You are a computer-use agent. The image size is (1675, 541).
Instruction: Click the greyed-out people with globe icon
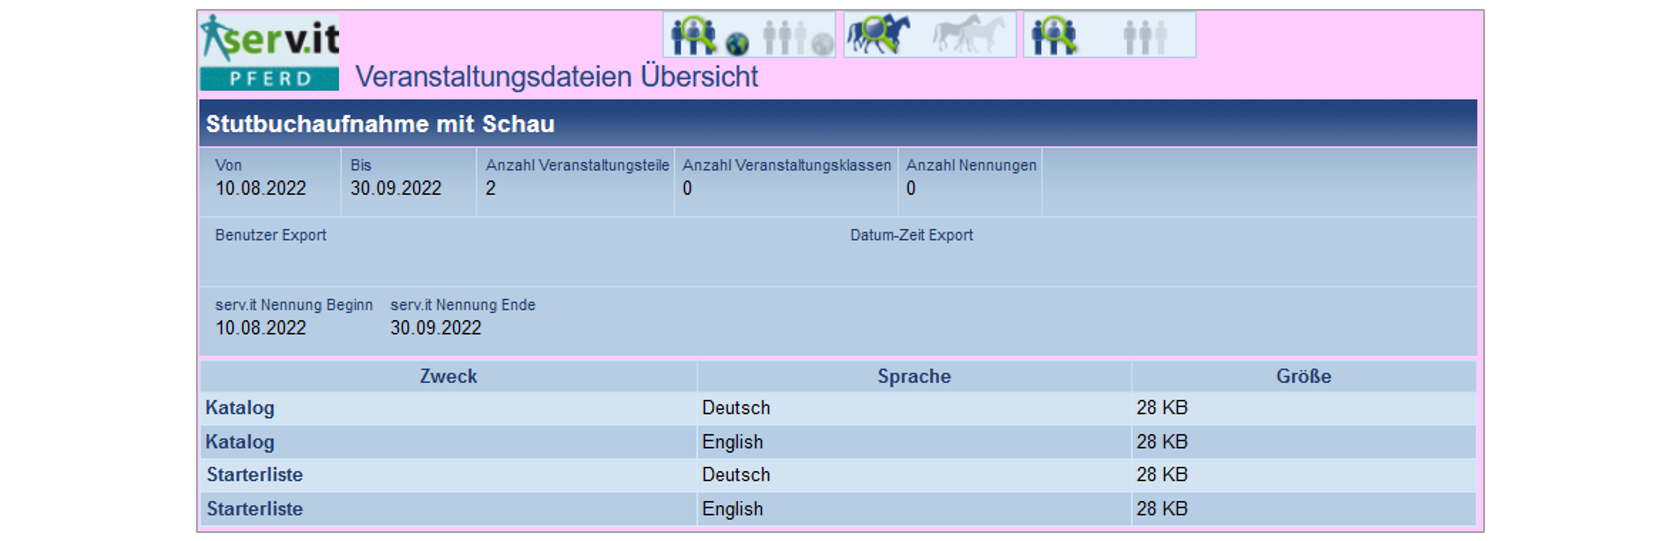click(x=797, y=37)
